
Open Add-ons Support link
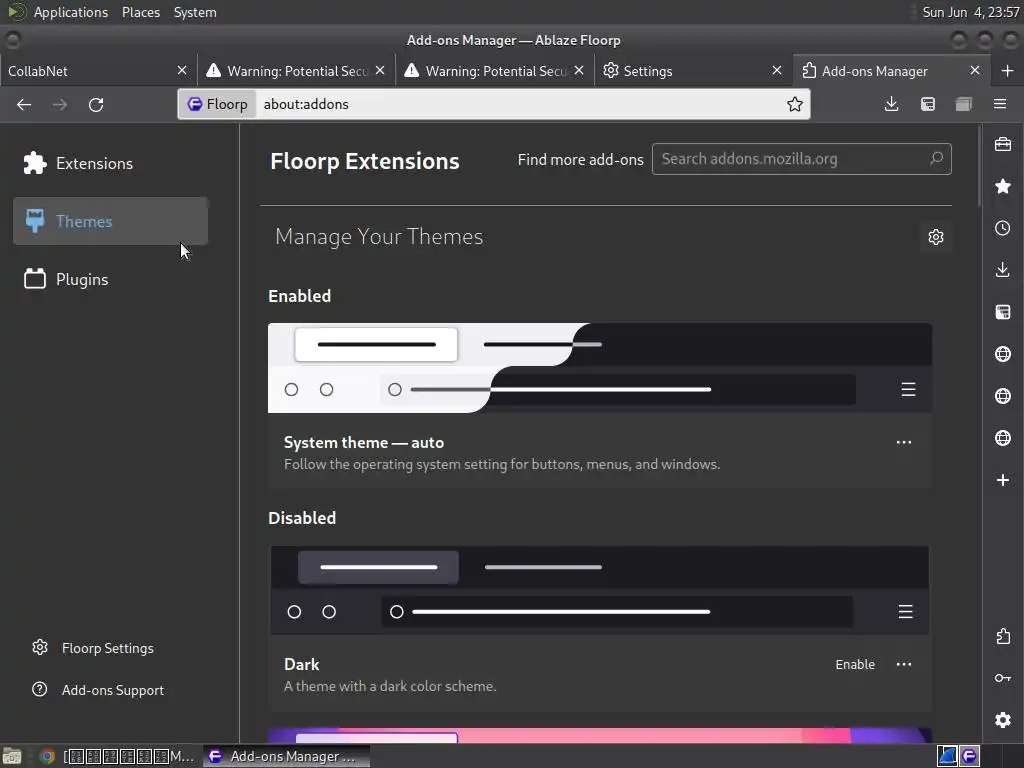[x=98, y=690]
